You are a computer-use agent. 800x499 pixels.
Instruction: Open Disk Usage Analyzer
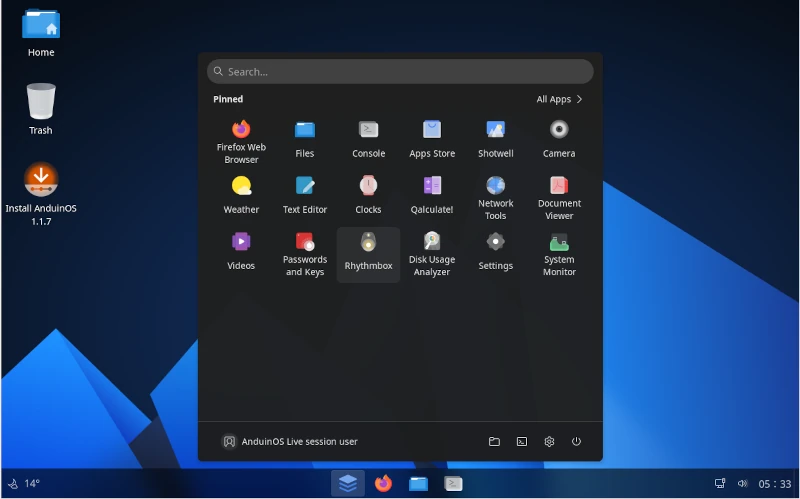pyautogui.click(x=432, y=254)
